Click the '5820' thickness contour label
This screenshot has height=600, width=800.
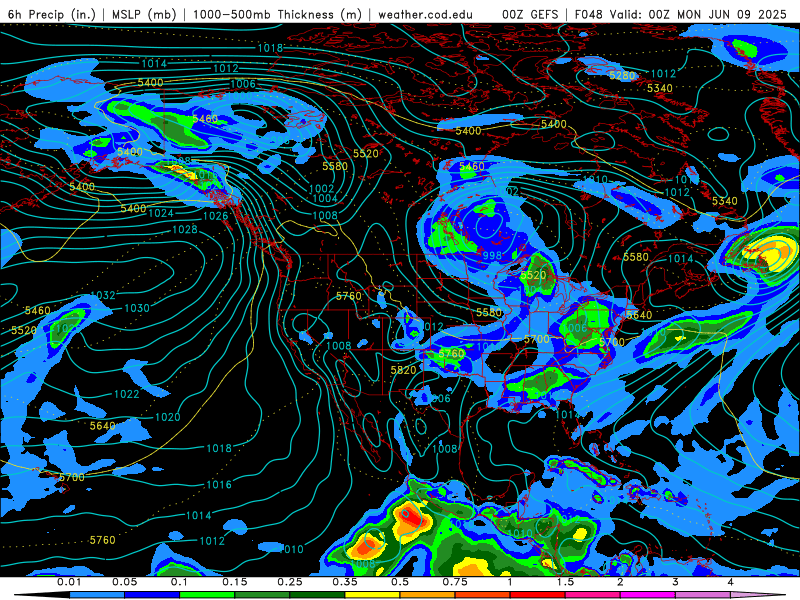click(404, 370)
